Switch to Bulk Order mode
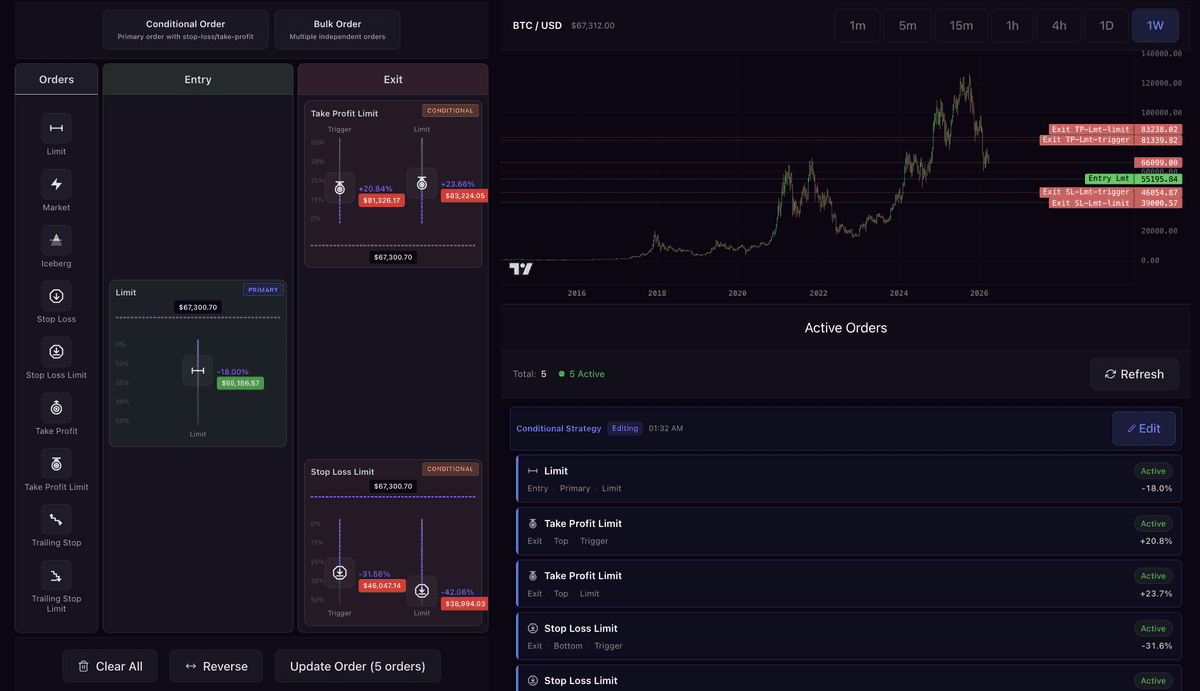The width and height of the screenshot is (1200, 691). click(x=337, y=30)
